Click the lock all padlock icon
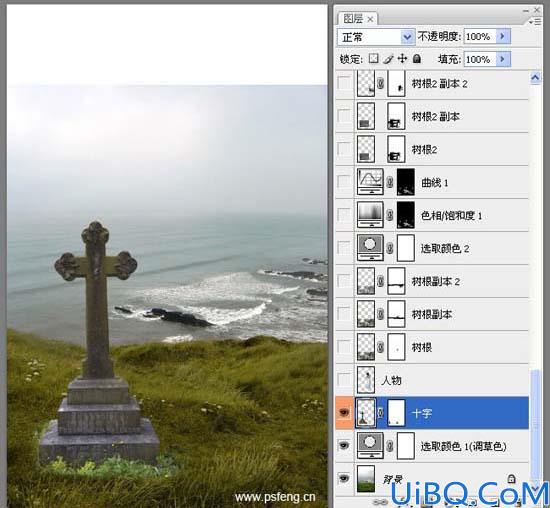This screenshot has width=550, height=508. point(416,59)
